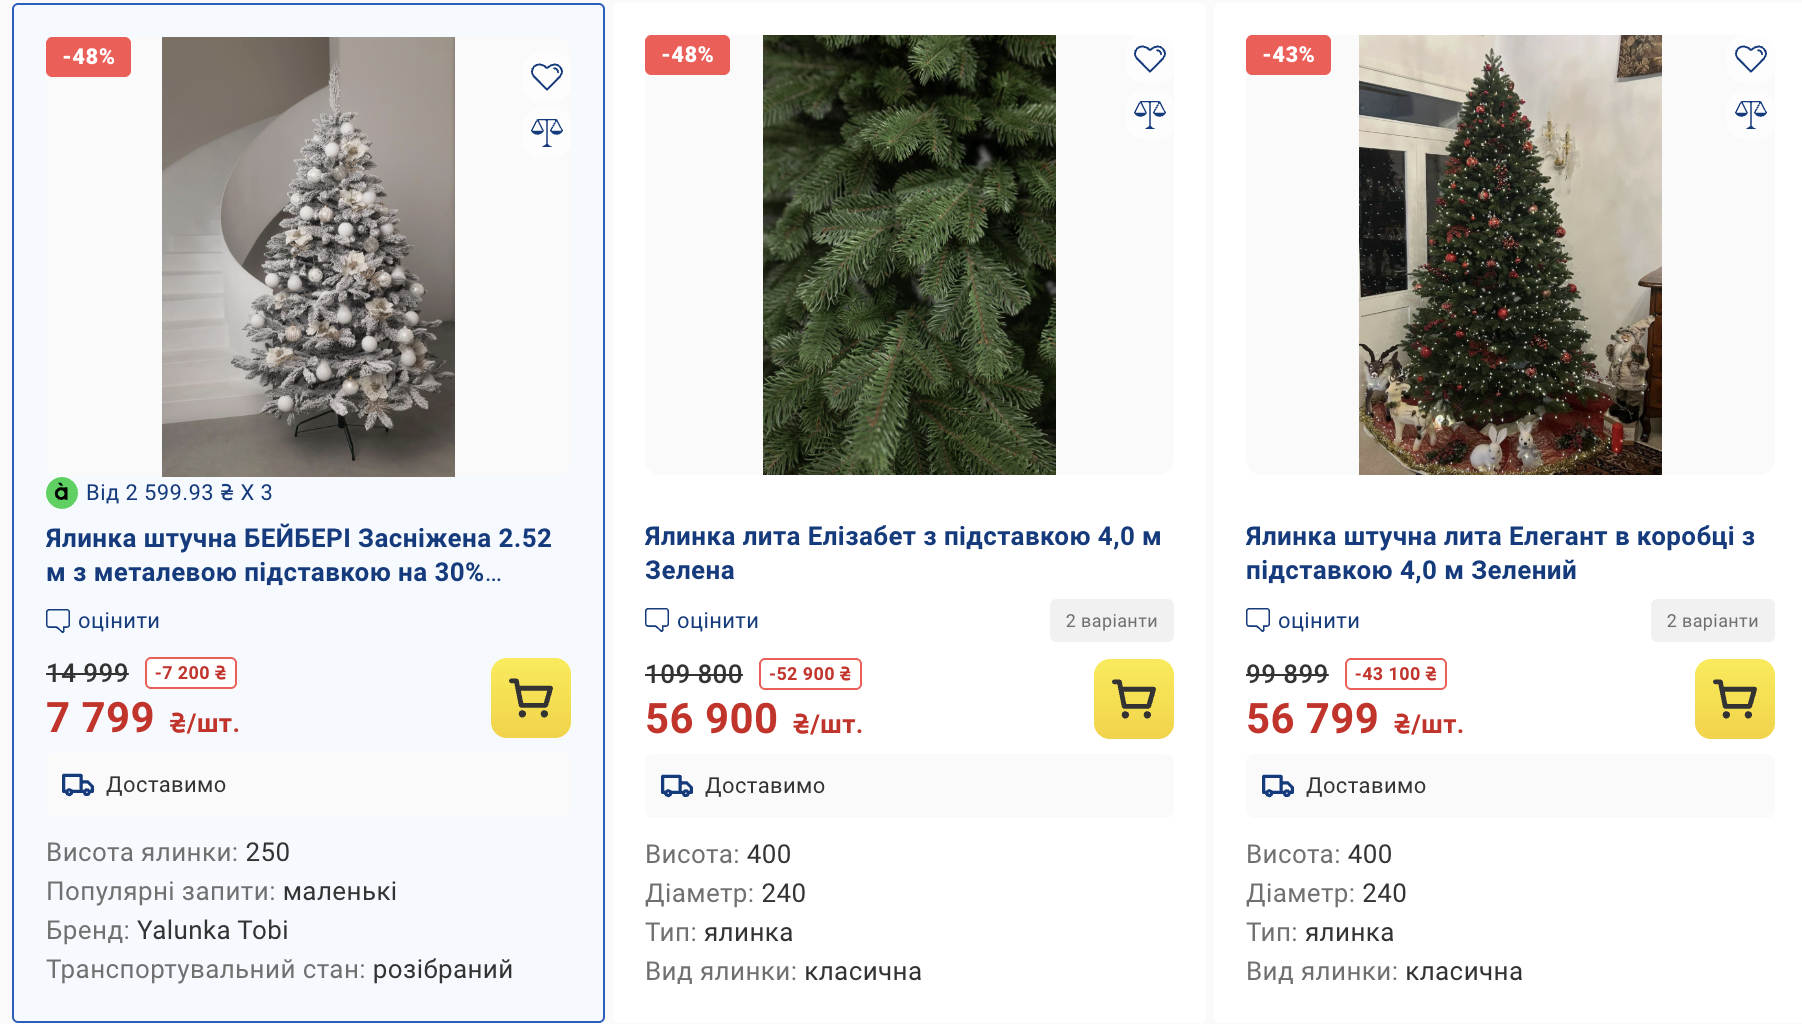Add 7 799 ₴ tree to cart
1802x1024 pixels.
tap(531, 698)
